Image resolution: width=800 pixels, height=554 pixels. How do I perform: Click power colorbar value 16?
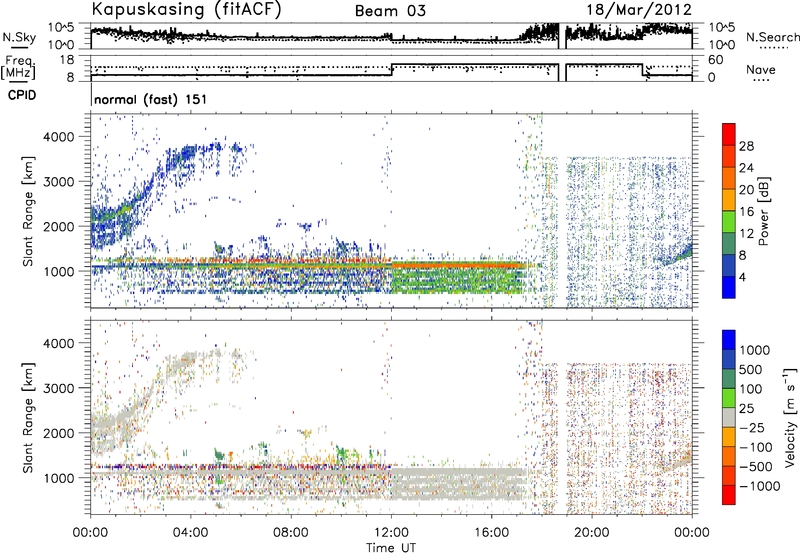pyautogui.click(x=746, y=212)
